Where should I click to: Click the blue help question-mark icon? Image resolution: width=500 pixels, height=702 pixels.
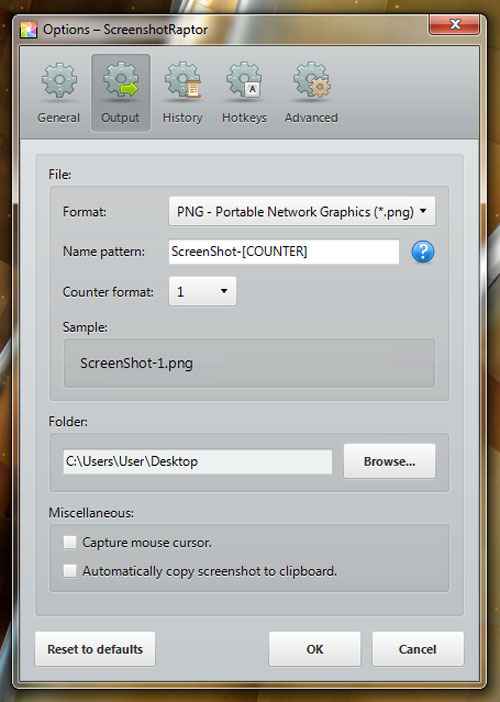pos(423,252)
